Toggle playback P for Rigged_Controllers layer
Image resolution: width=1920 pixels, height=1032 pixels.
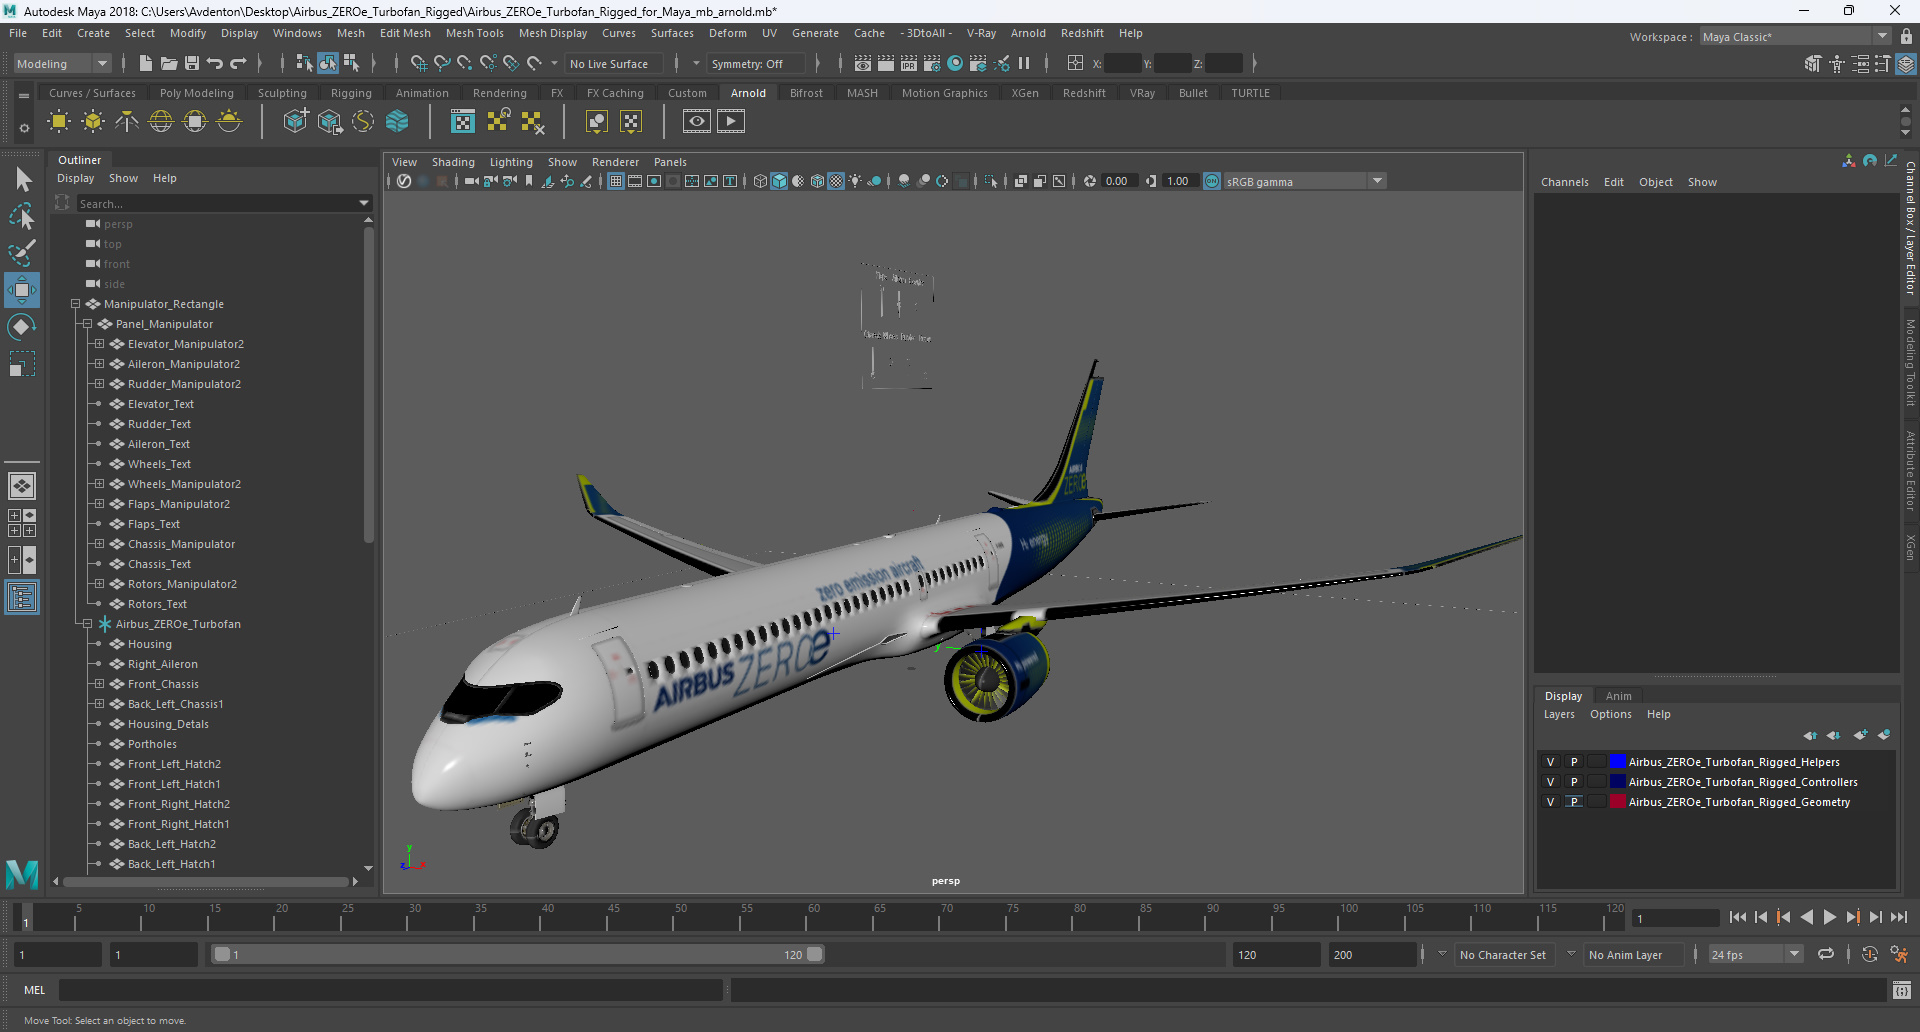click(1574, 782)
